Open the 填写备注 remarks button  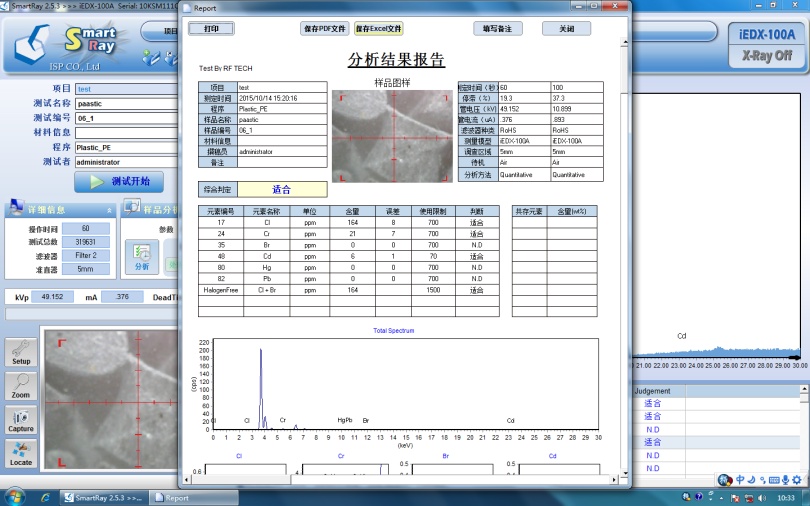[x=497, y=28]
